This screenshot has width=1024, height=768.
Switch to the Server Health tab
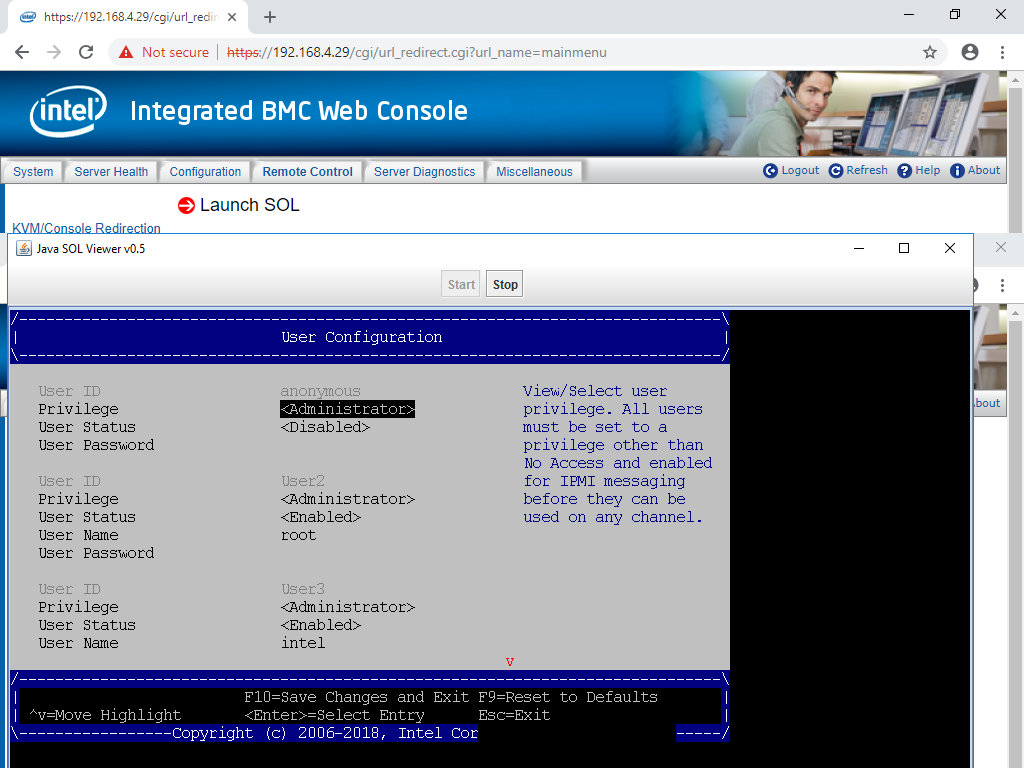(x=111, y=172)
